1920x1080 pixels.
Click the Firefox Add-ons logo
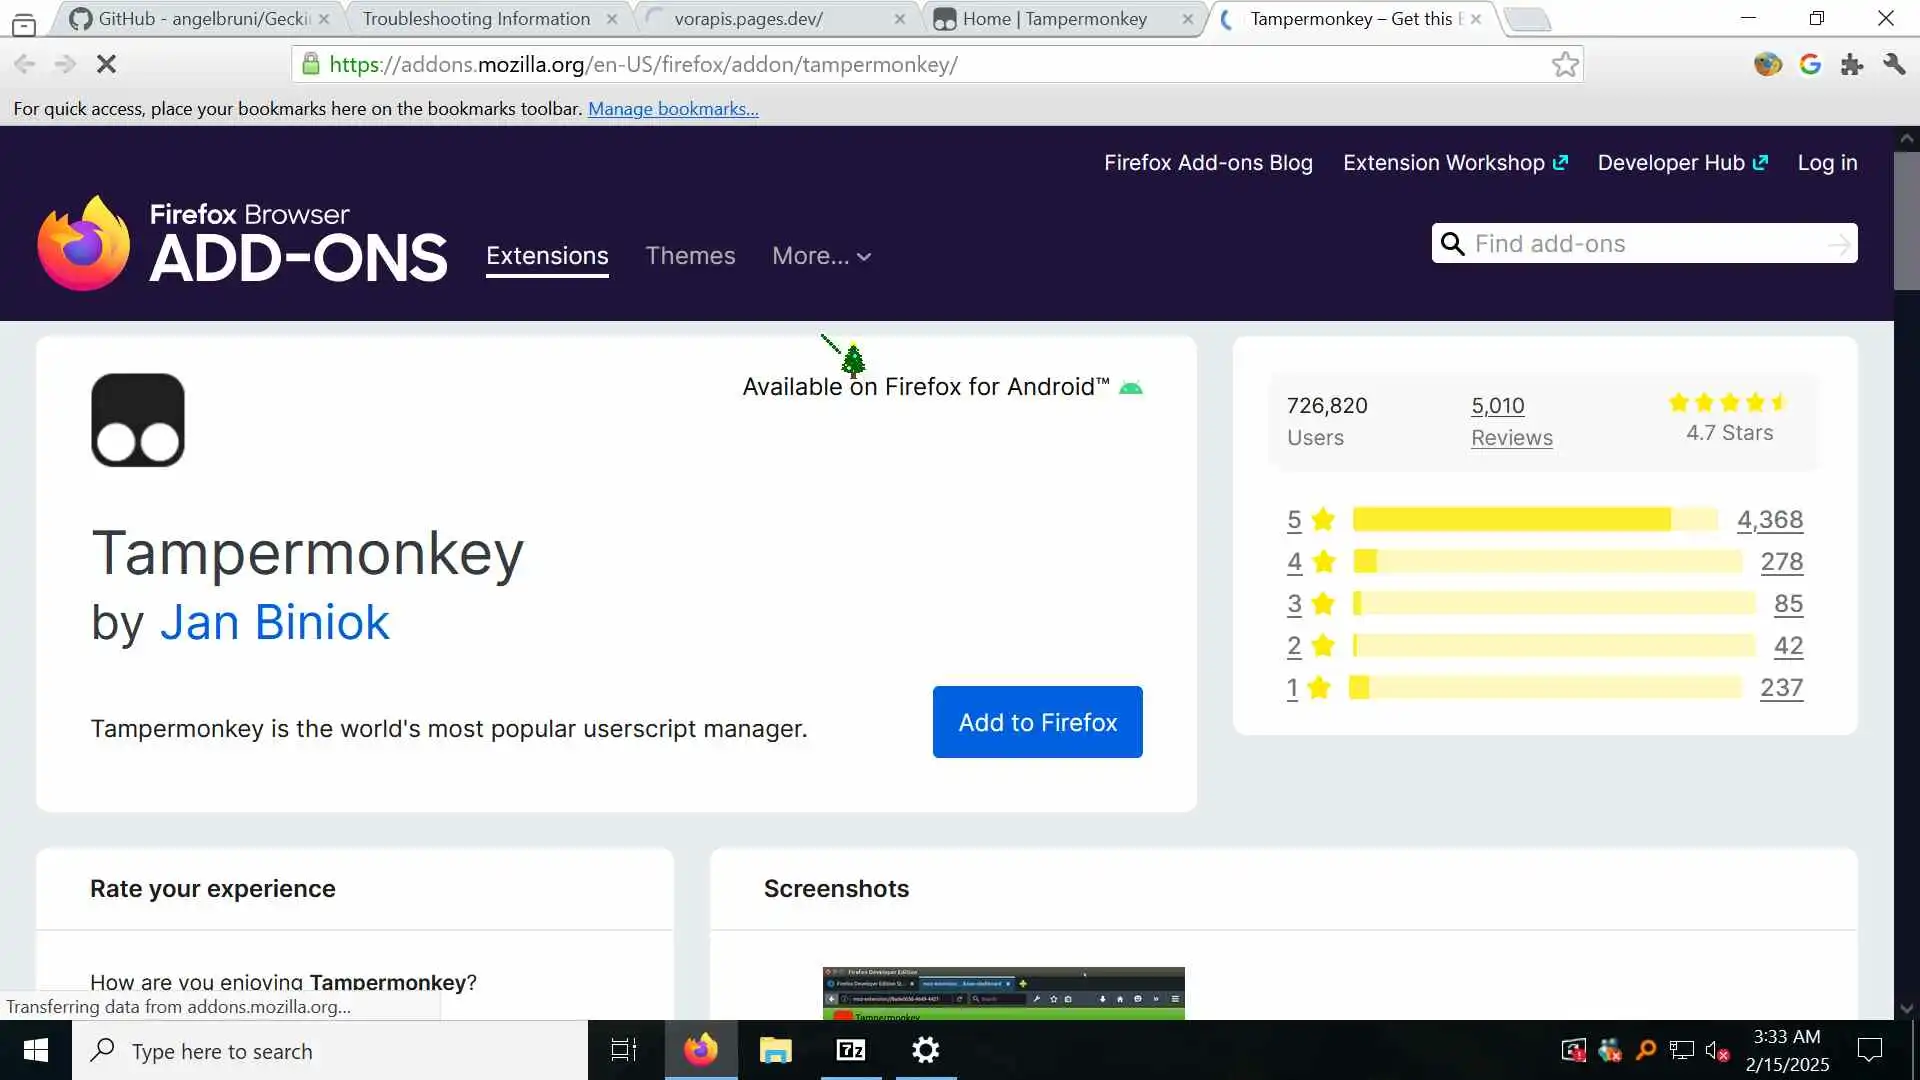242,243
